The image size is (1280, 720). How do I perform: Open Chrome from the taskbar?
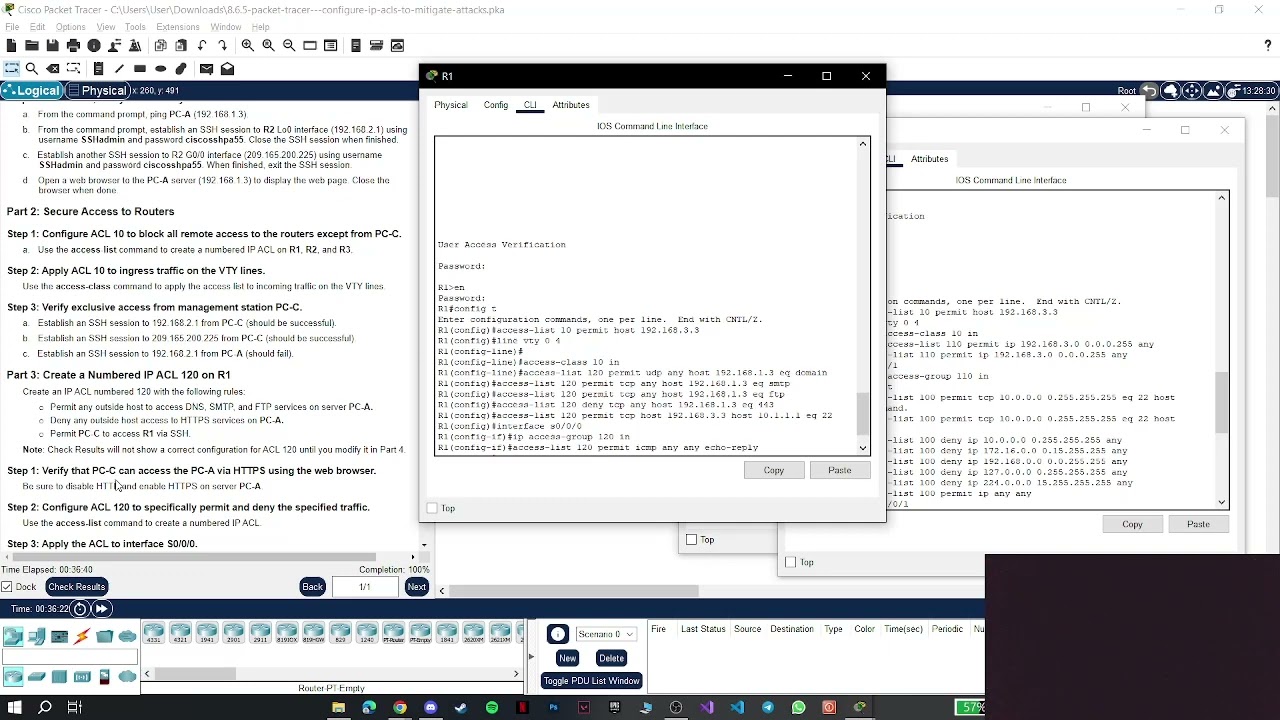(400, 707)
